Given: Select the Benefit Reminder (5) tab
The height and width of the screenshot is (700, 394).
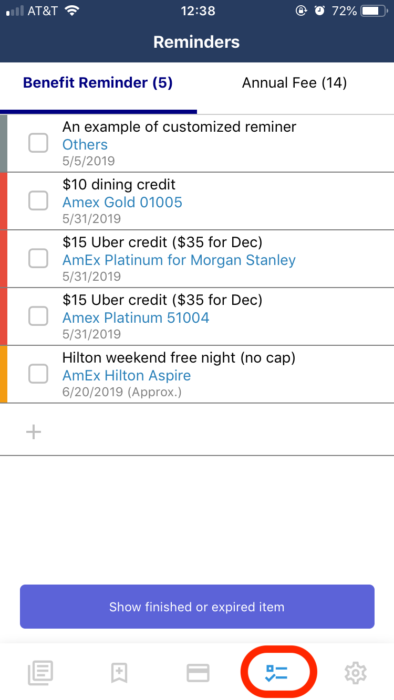Looking at the screenshot, I should pyautogui.click(x=98, y=83).
